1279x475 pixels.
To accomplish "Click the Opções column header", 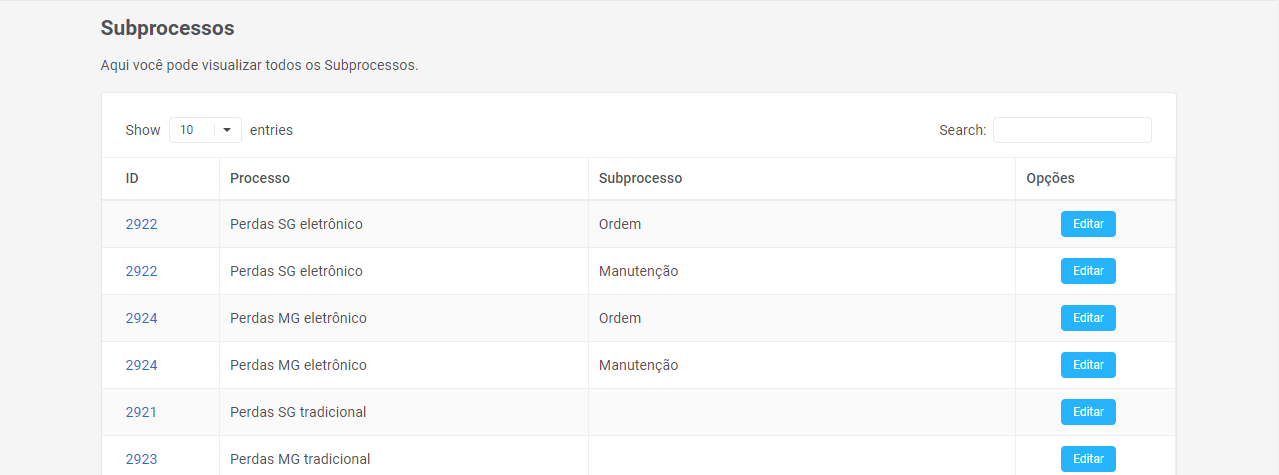I will pyautogui.click(x=1050, y=178).
